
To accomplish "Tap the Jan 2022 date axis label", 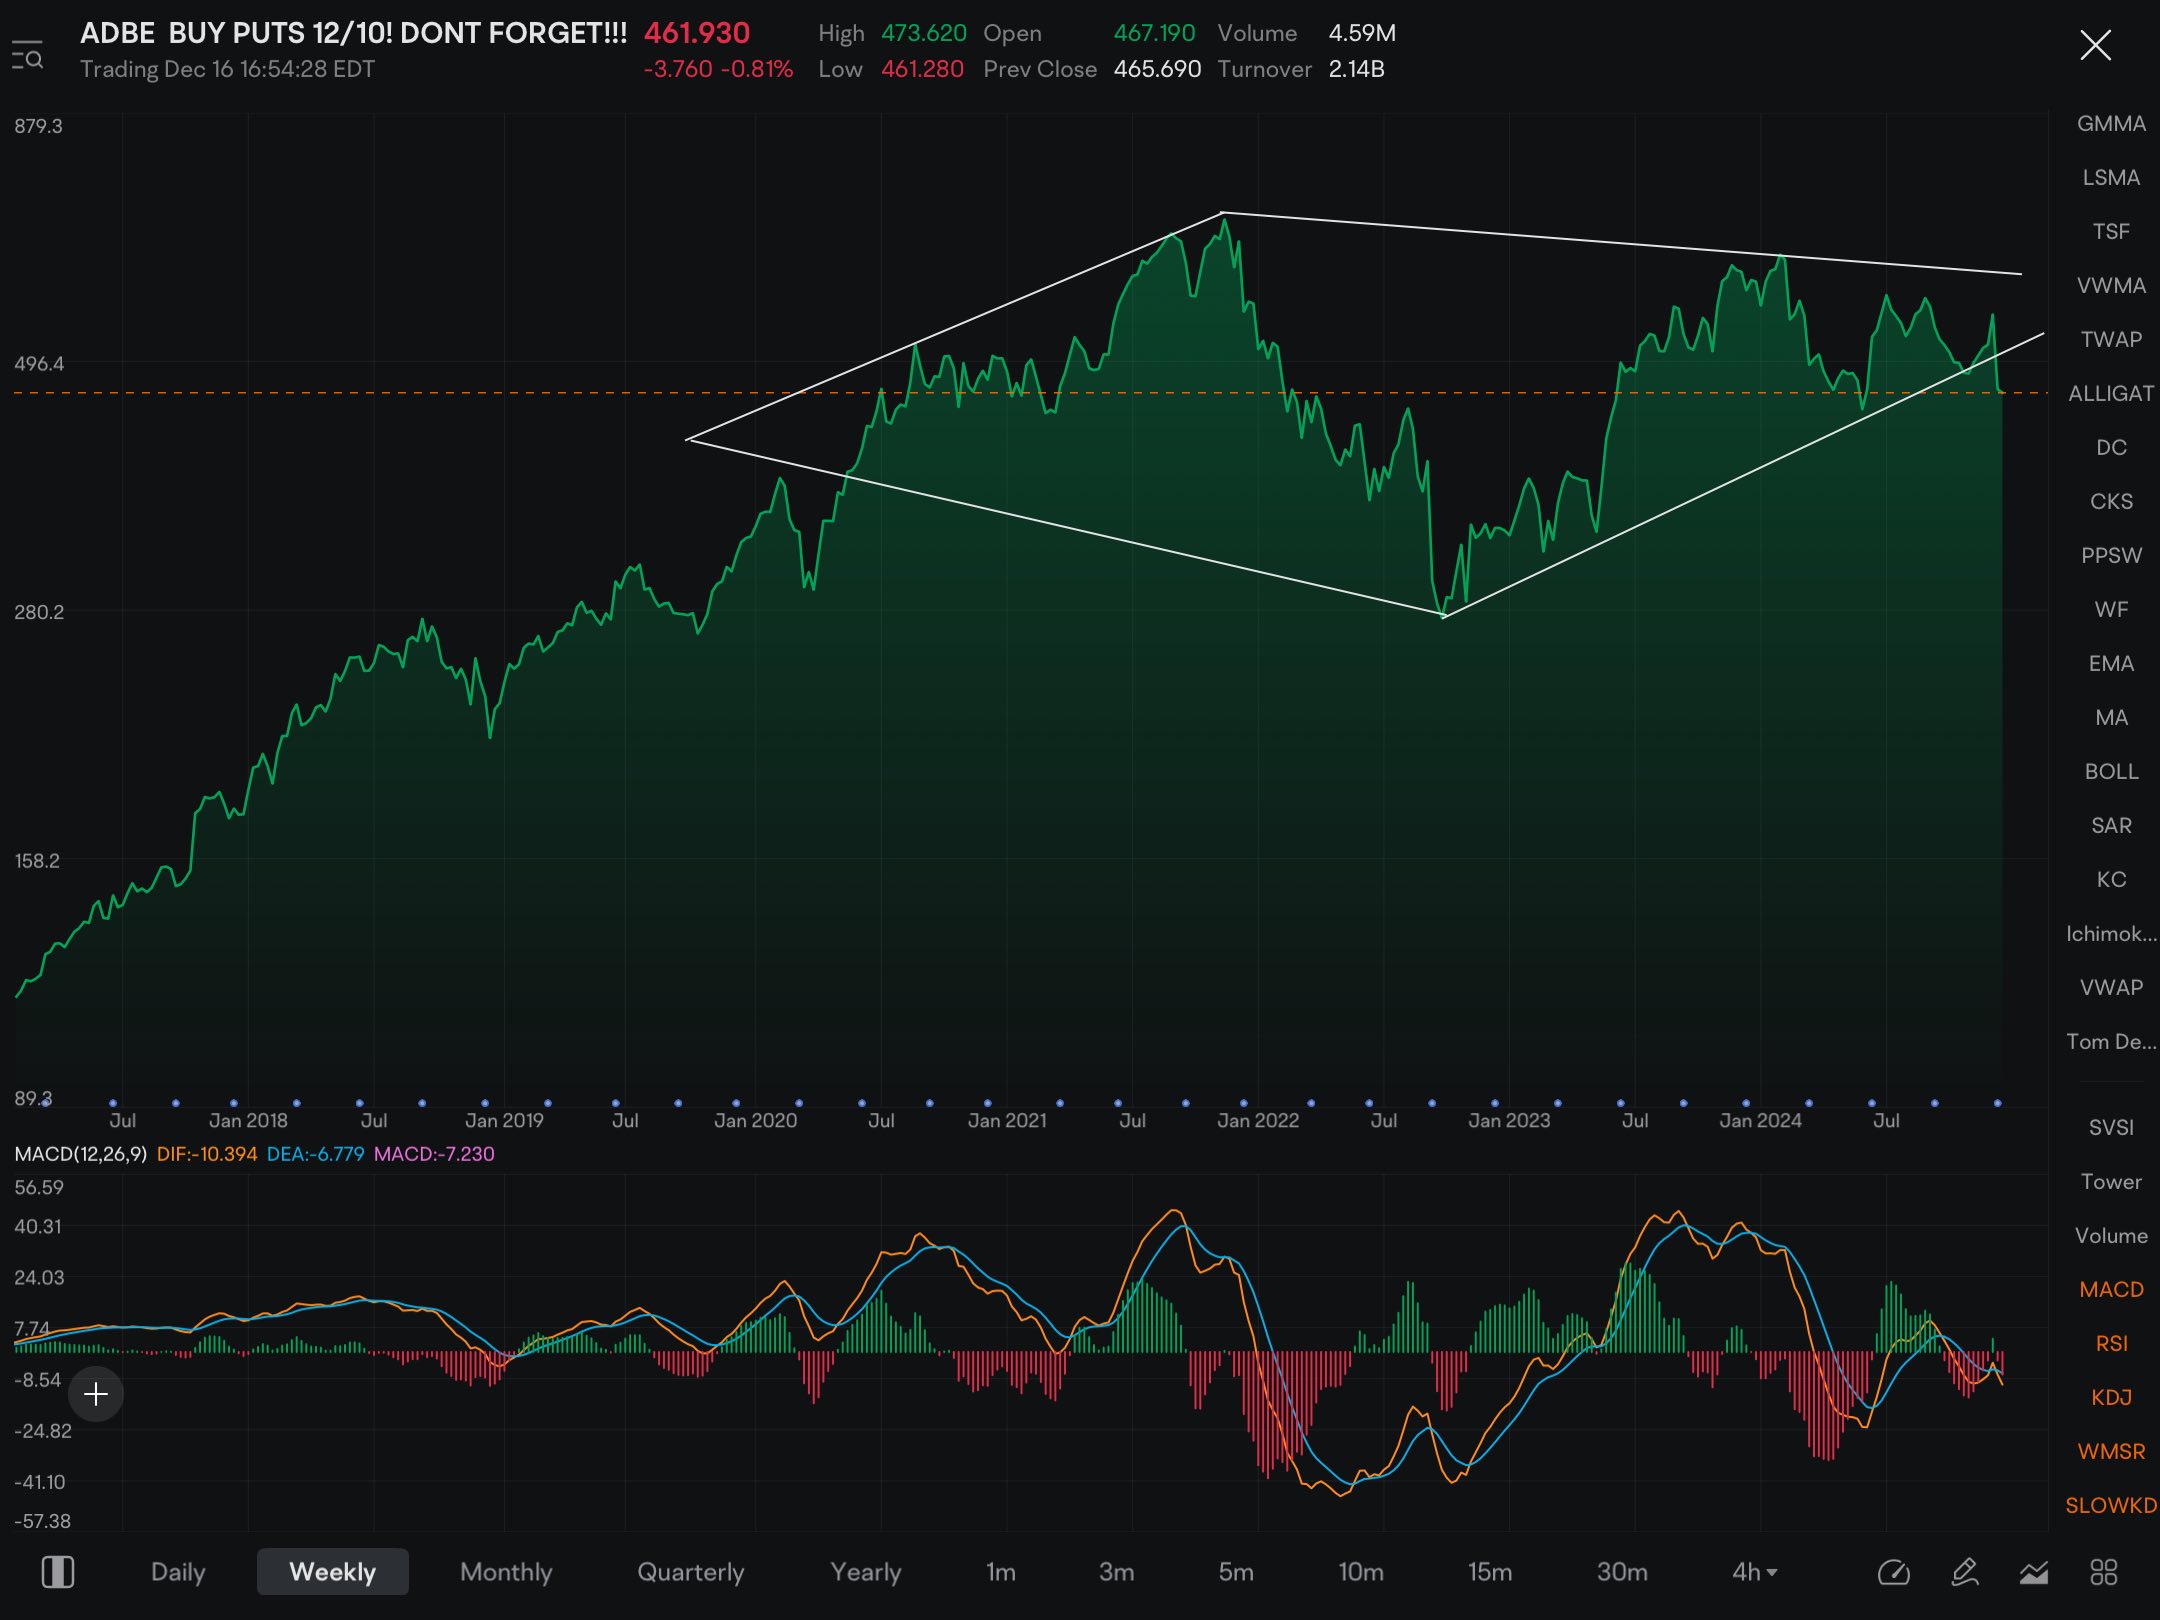I will click(1258, 1121).
